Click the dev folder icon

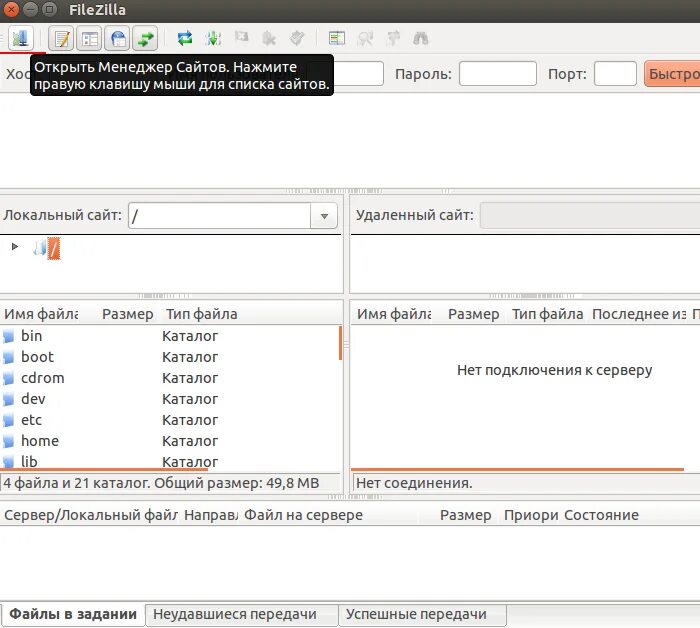[x=8, y=399]
